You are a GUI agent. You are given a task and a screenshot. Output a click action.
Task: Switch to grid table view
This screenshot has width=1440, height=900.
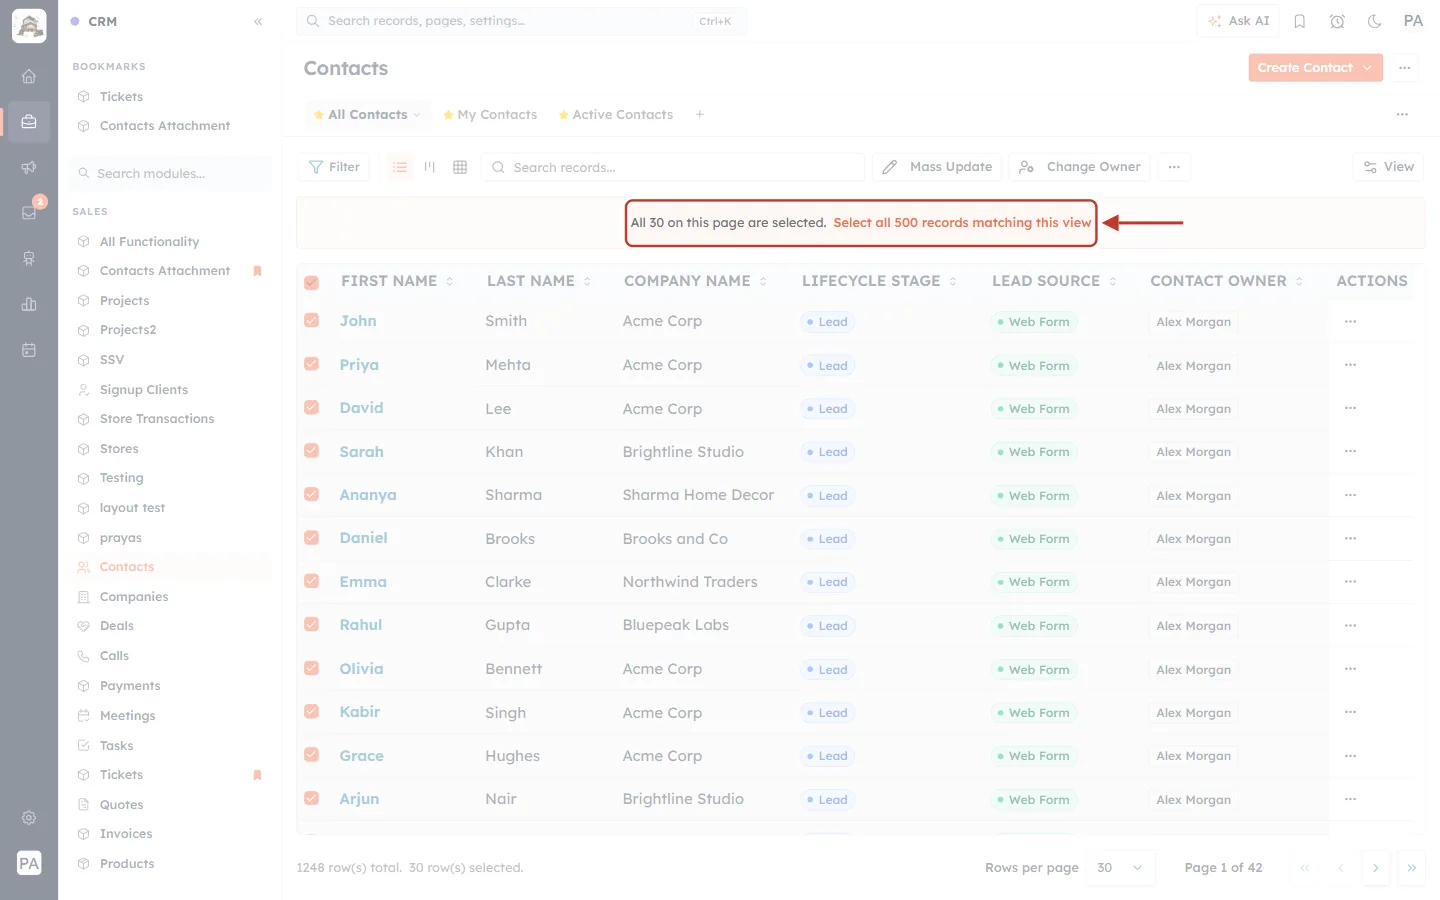point(460,167)
